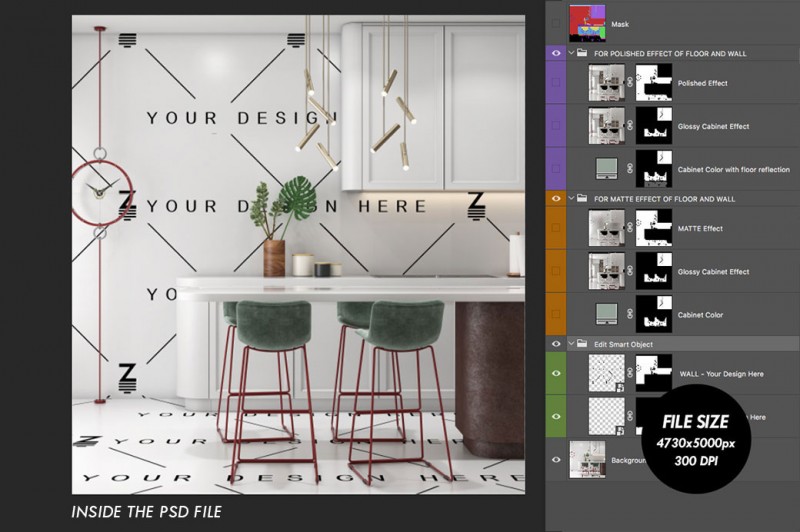
Task: Show the MATTE Effect layer
Action: (x=556, y=228)
